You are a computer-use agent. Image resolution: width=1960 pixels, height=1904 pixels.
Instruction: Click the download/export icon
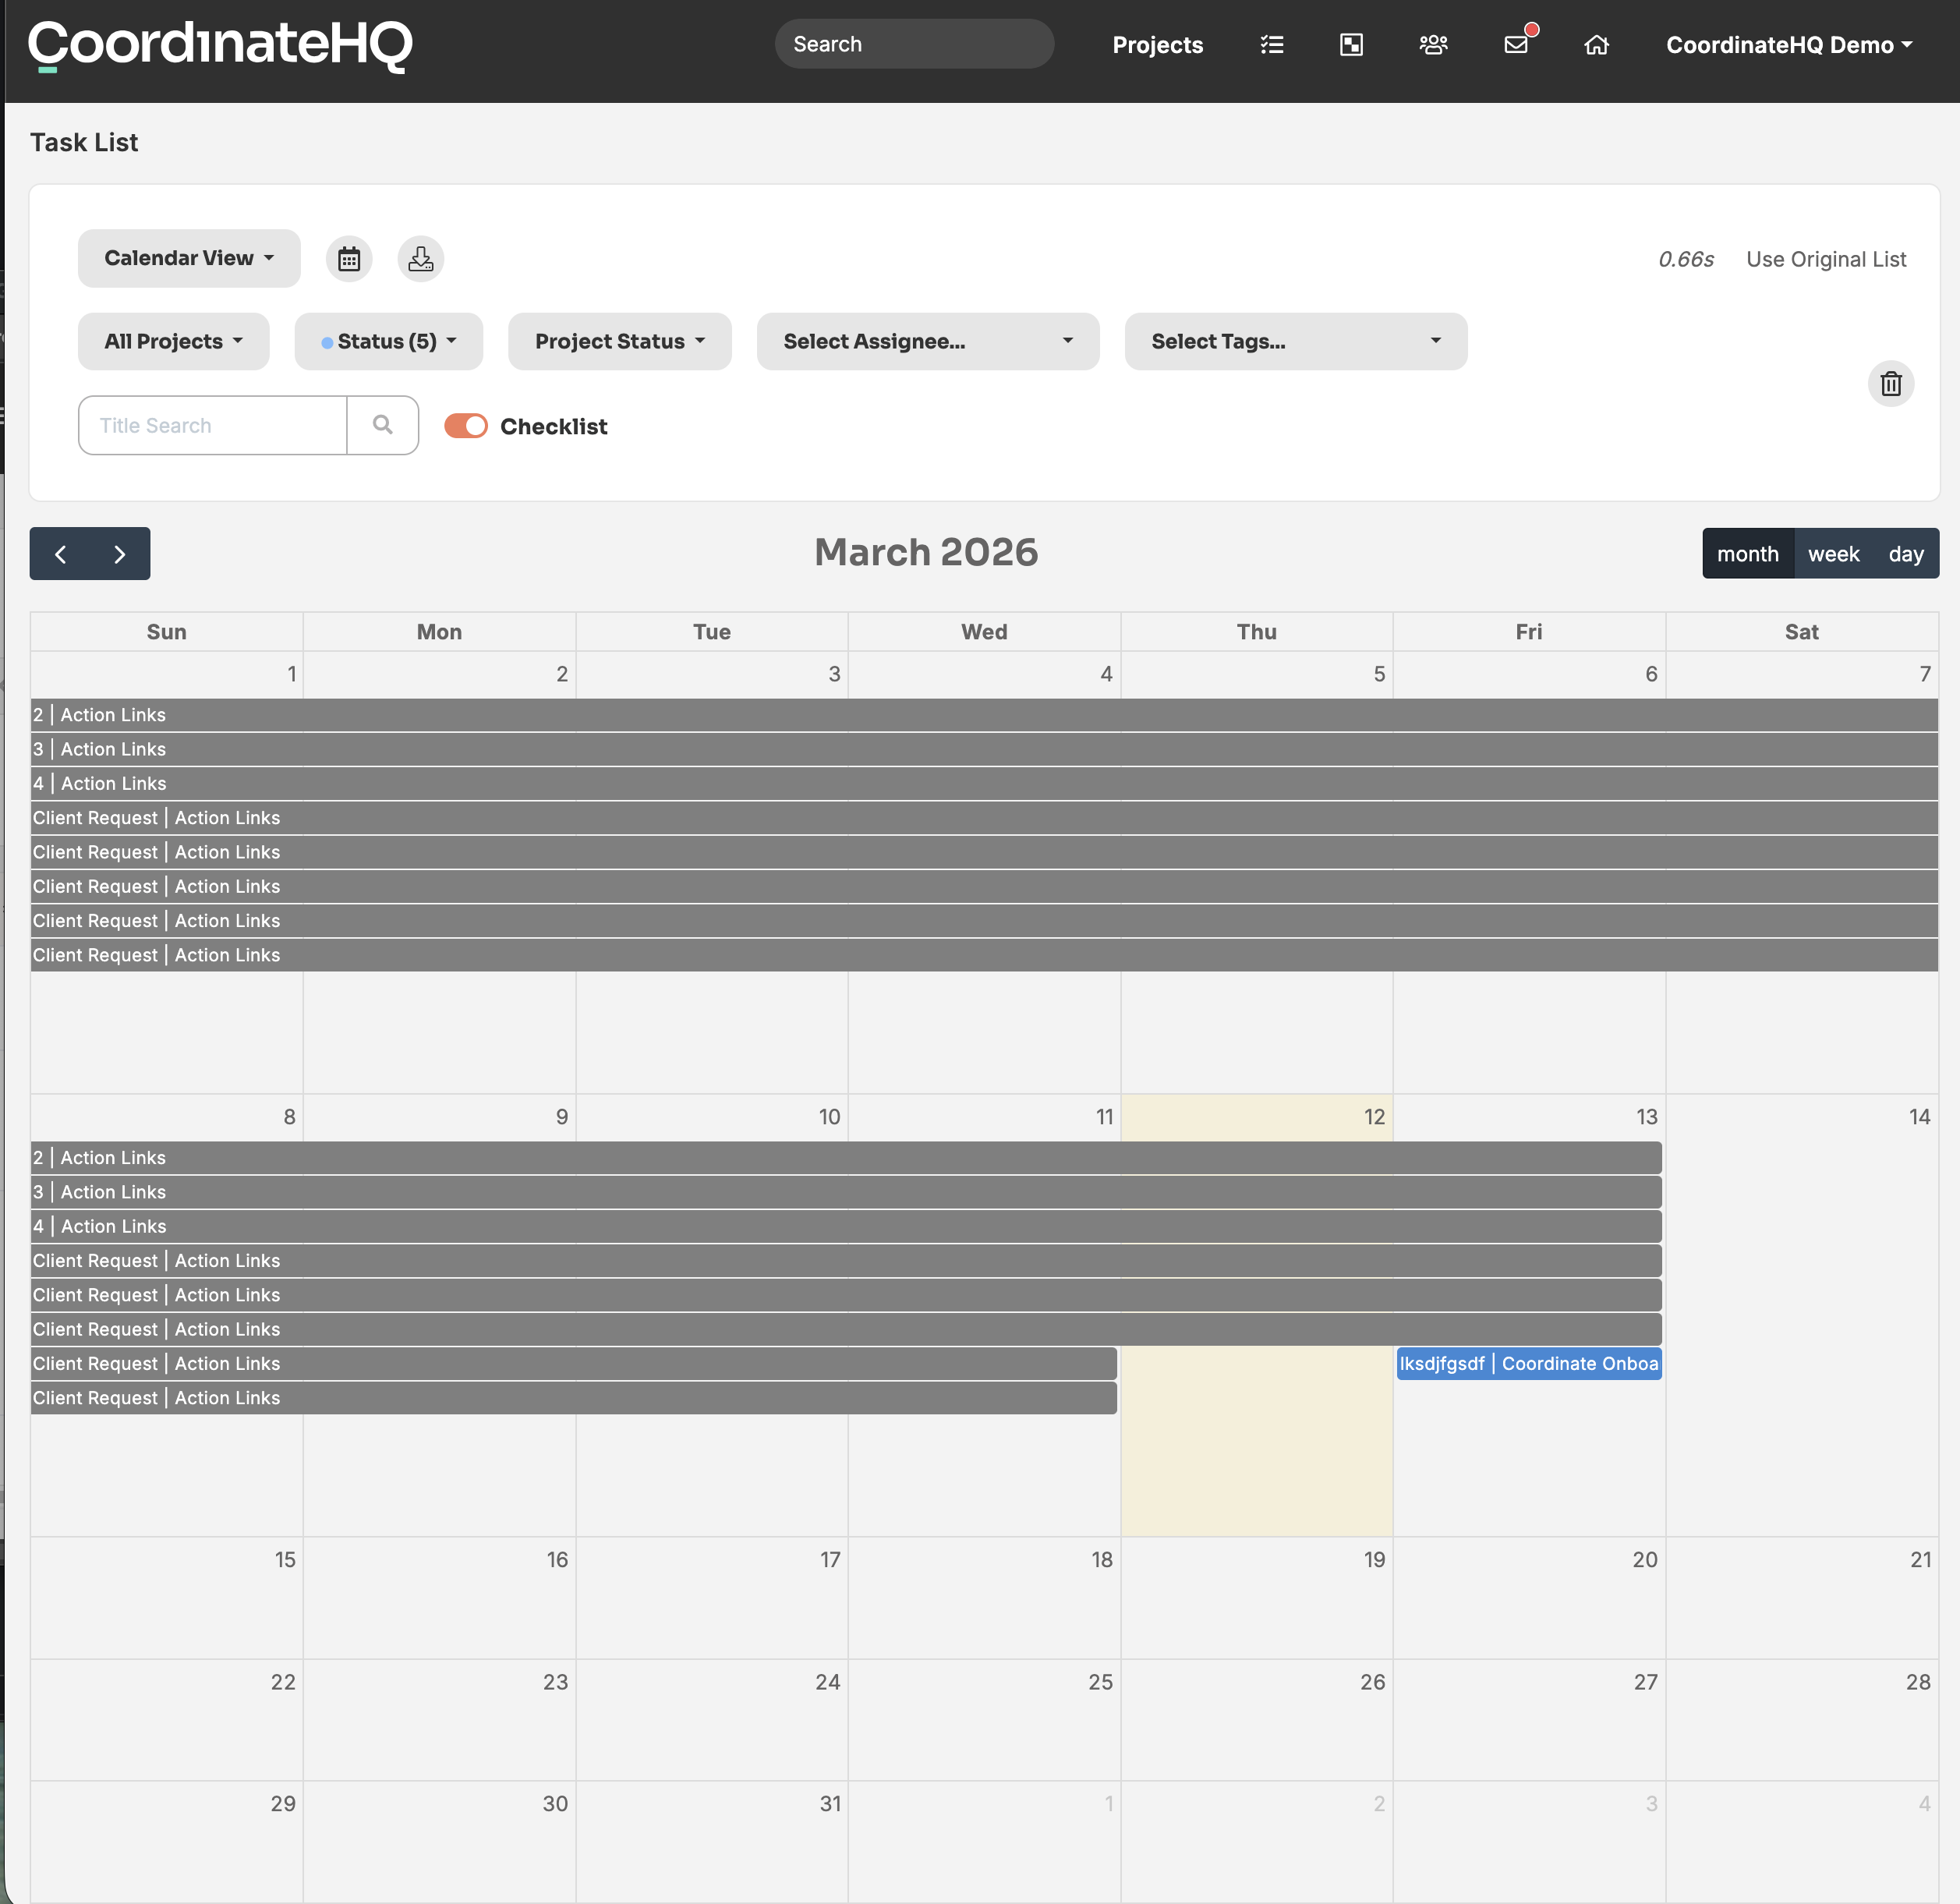pos(421,259)
